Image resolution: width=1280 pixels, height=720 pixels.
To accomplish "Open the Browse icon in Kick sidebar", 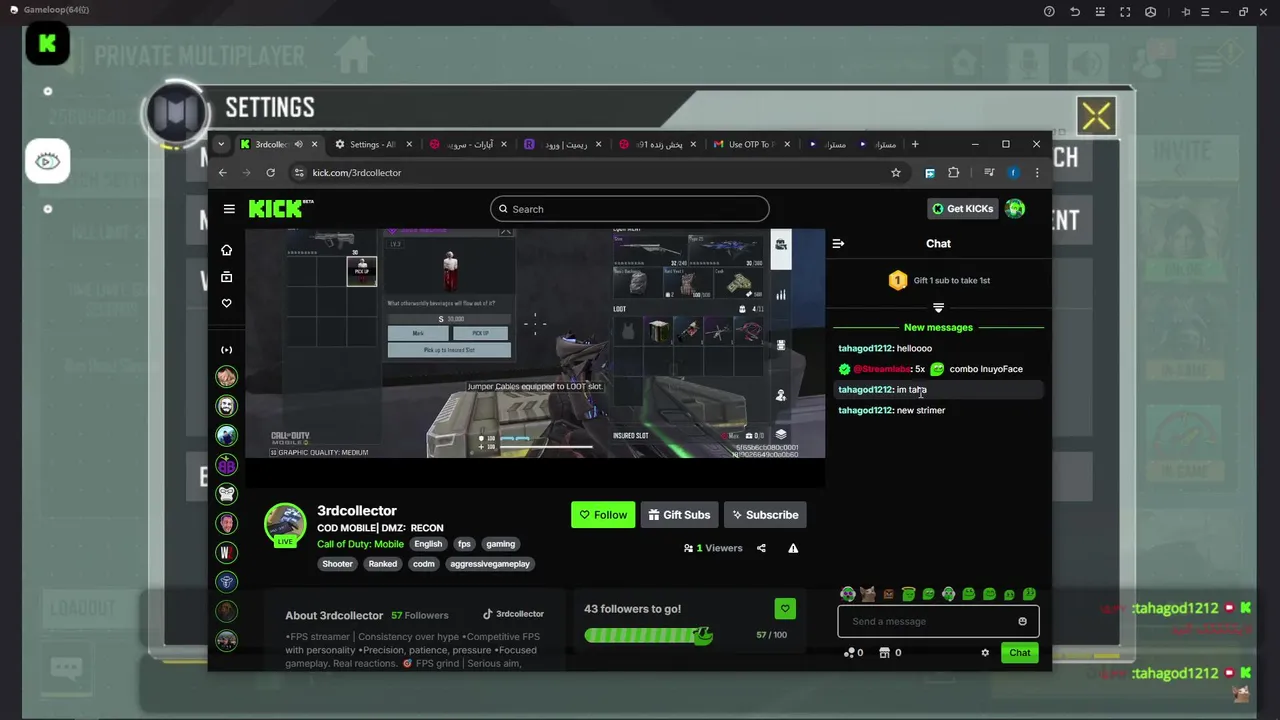I will 227,277.
